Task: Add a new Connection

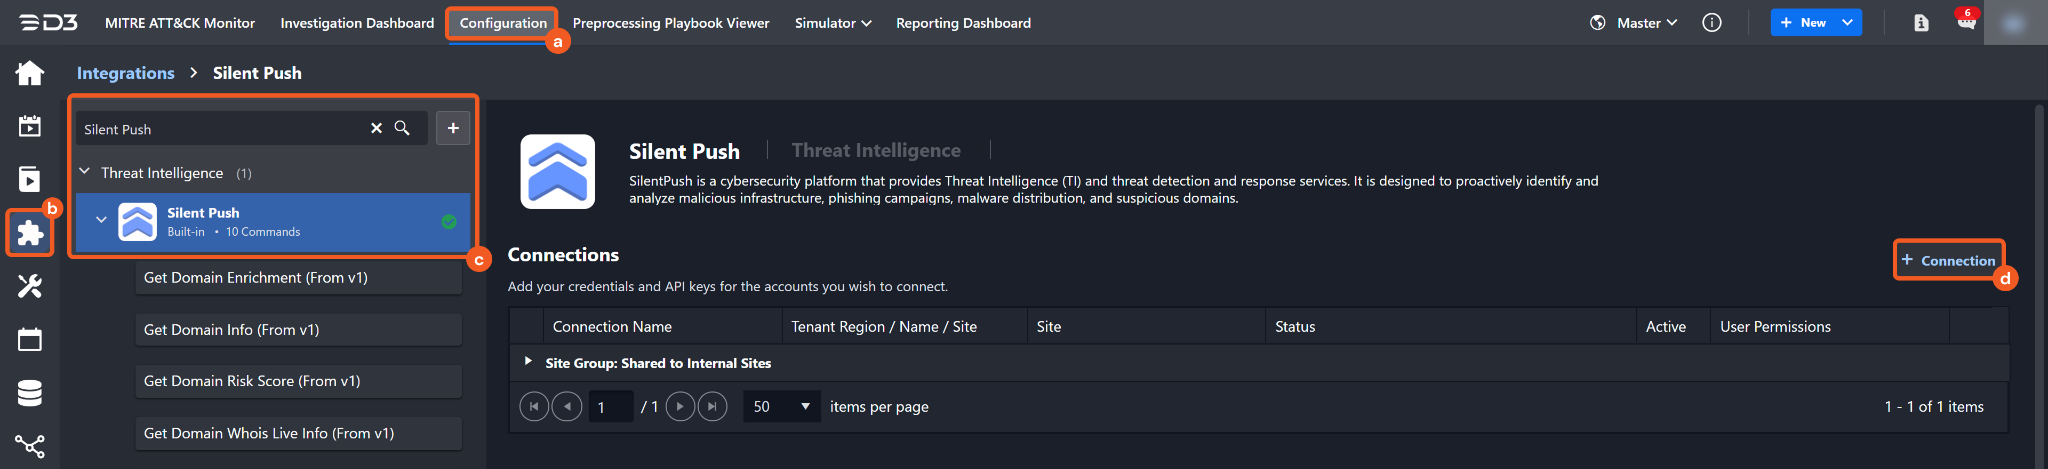Action: point(1948,260)
